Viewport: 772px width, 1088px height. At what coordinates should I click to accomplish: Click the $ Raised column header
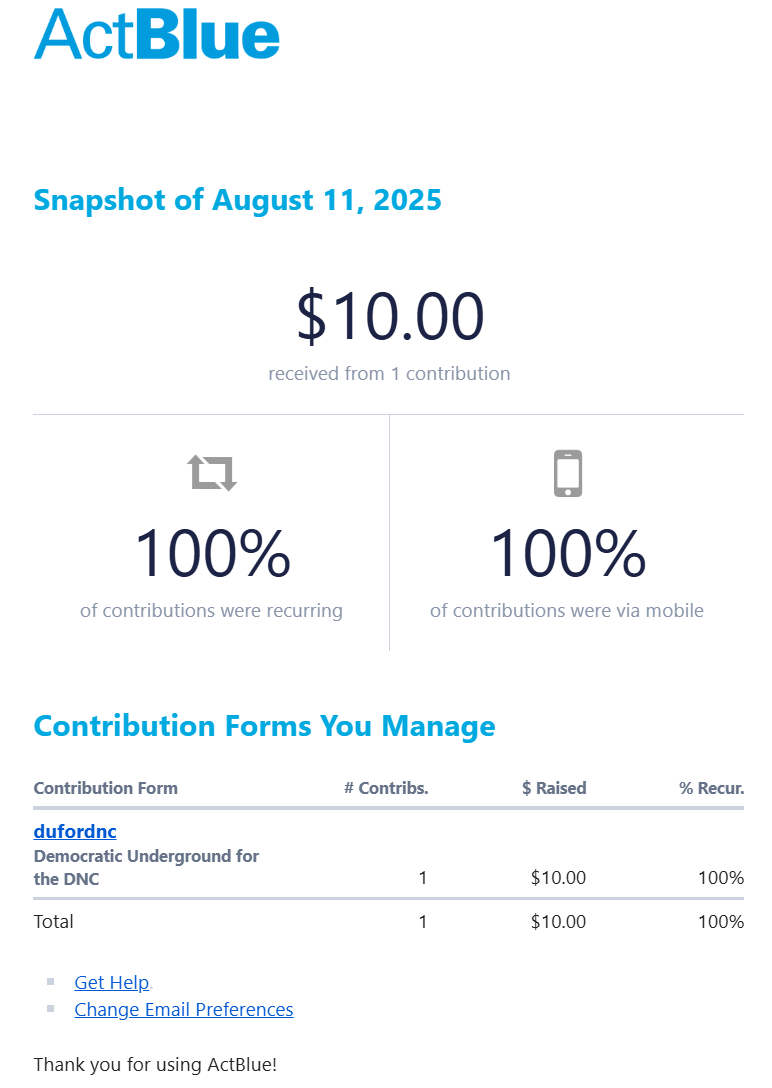[554, 788]
